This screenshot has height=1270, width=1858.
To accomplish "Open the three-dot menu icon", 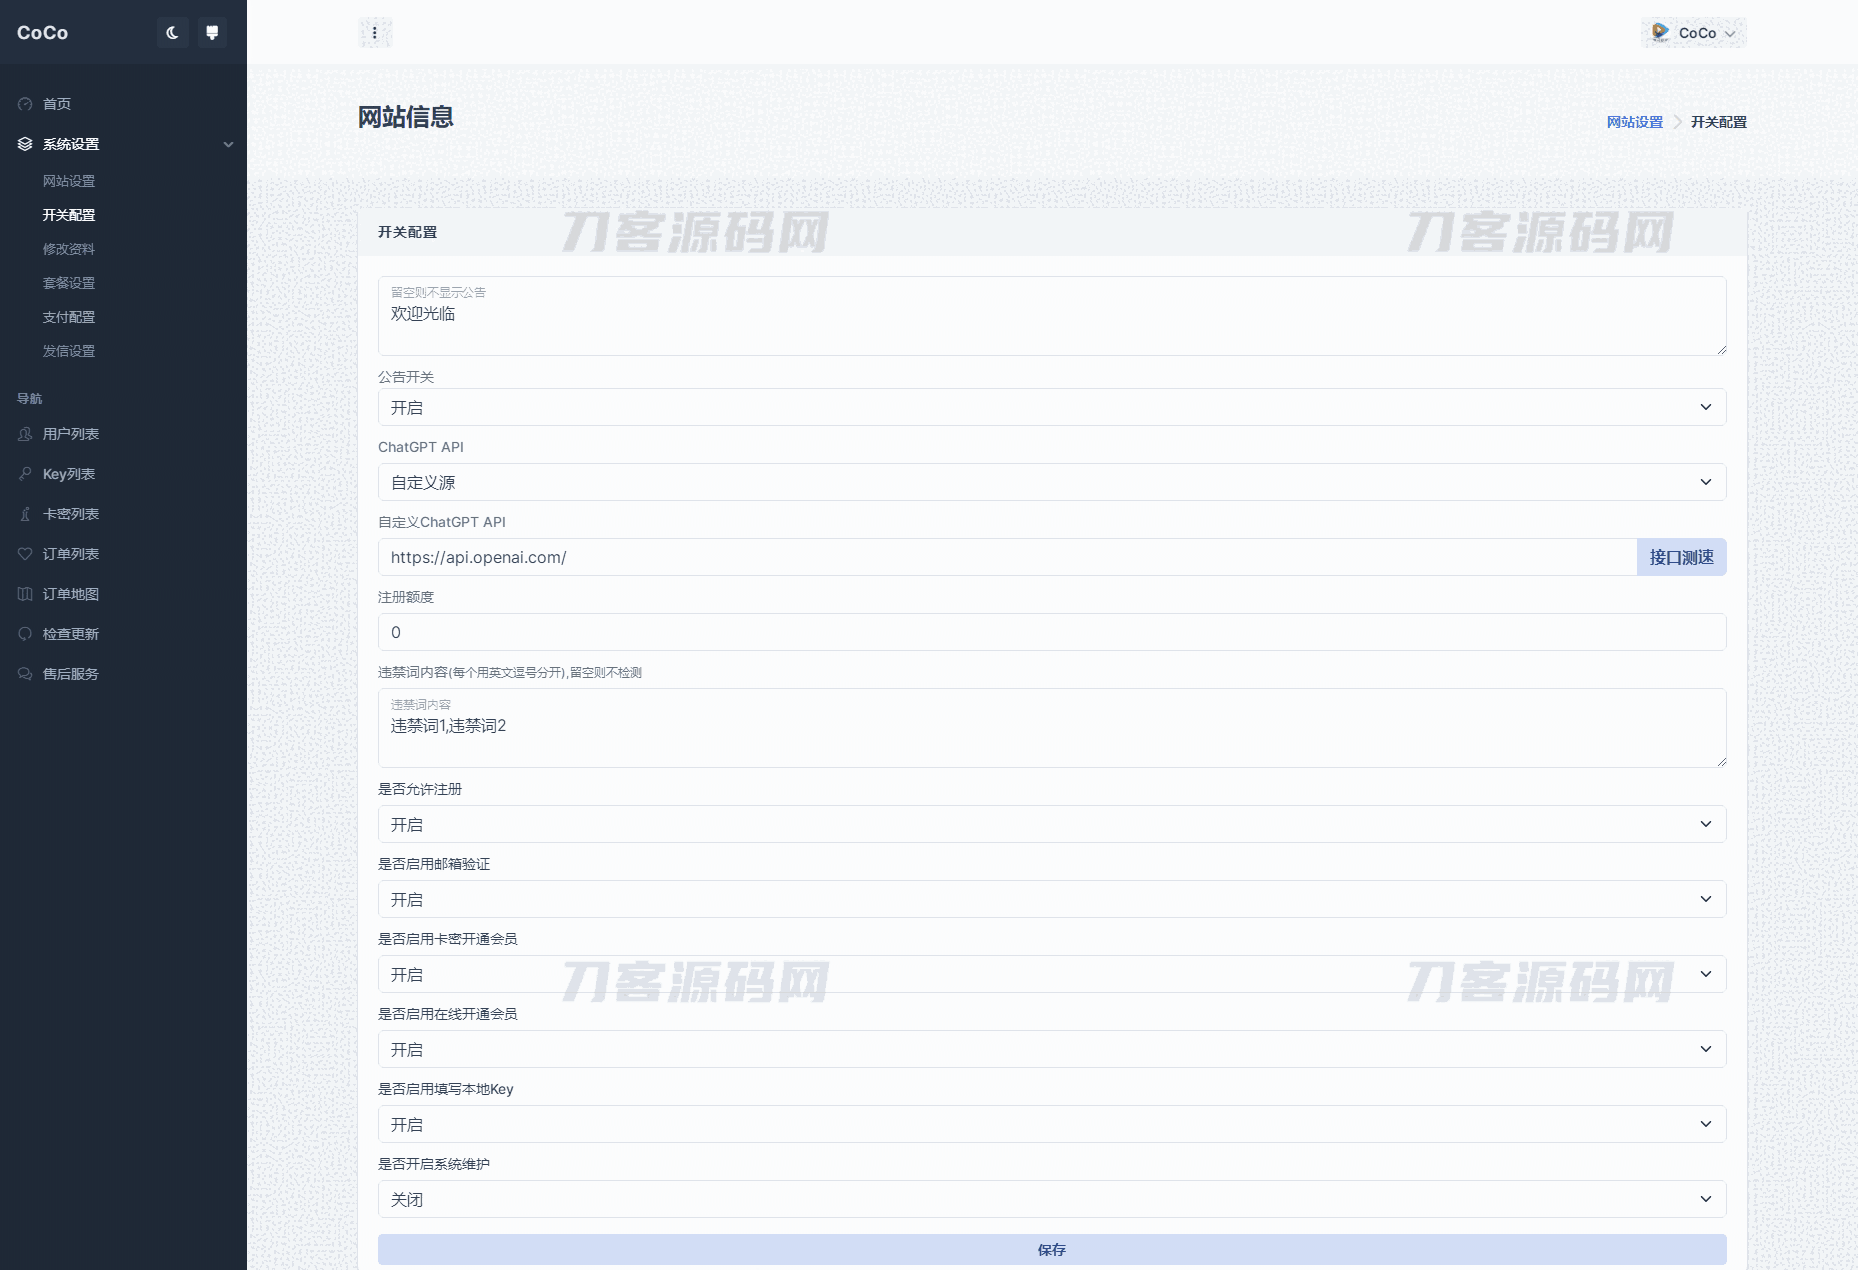I will pyautogui.click(x=375, y=33).
